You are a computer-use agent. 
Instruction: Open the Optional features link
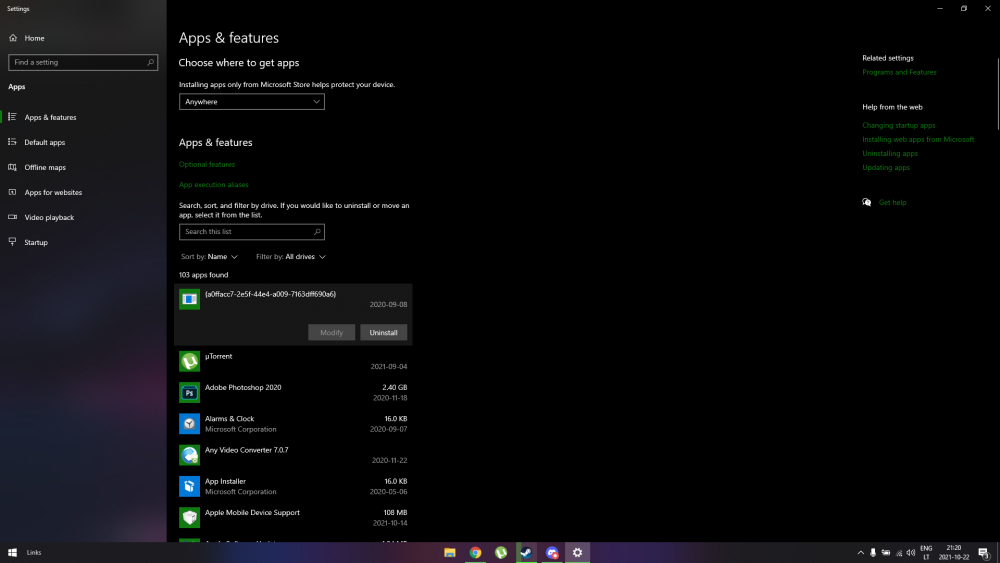pyautogui.click(x=207, y=164)
